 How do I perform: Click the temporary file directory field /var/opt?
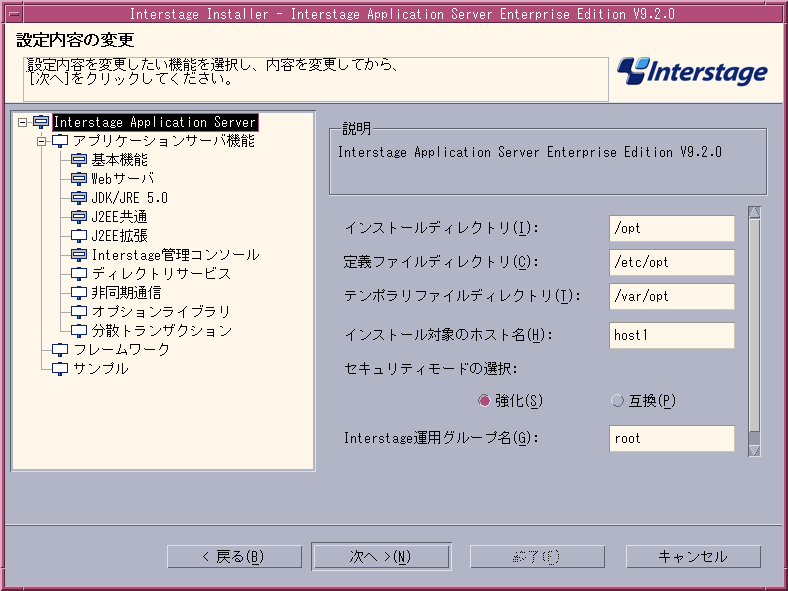click(x=671, y=297)
